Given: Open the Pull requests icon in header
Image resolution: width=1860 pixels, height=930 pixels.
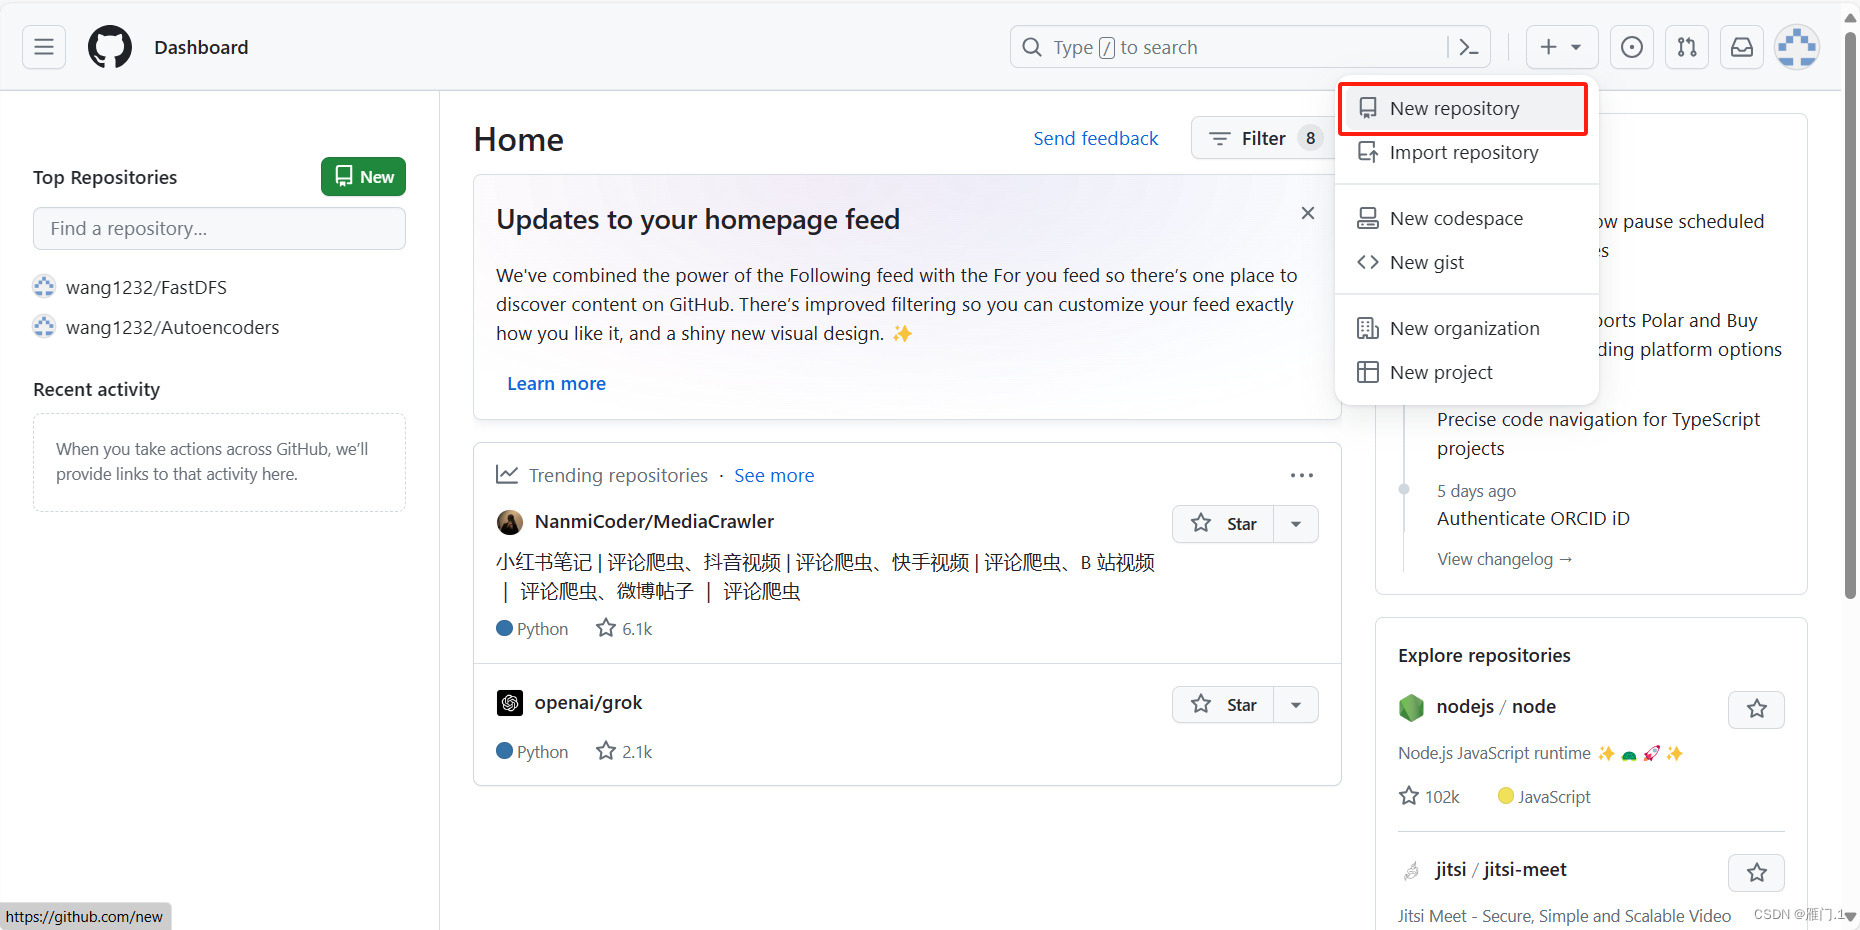Looking at the screenshot, I should pyautogui.click(x=1686, y=47).
